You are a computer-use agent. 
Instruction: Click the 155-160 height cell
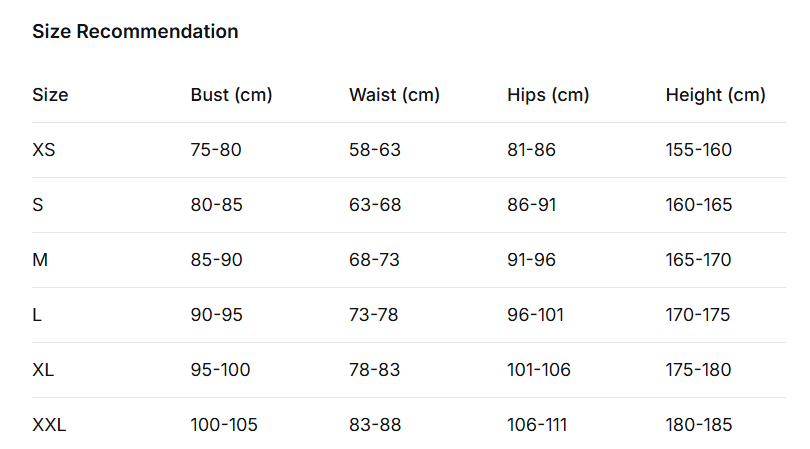click(x=698, y=150)
